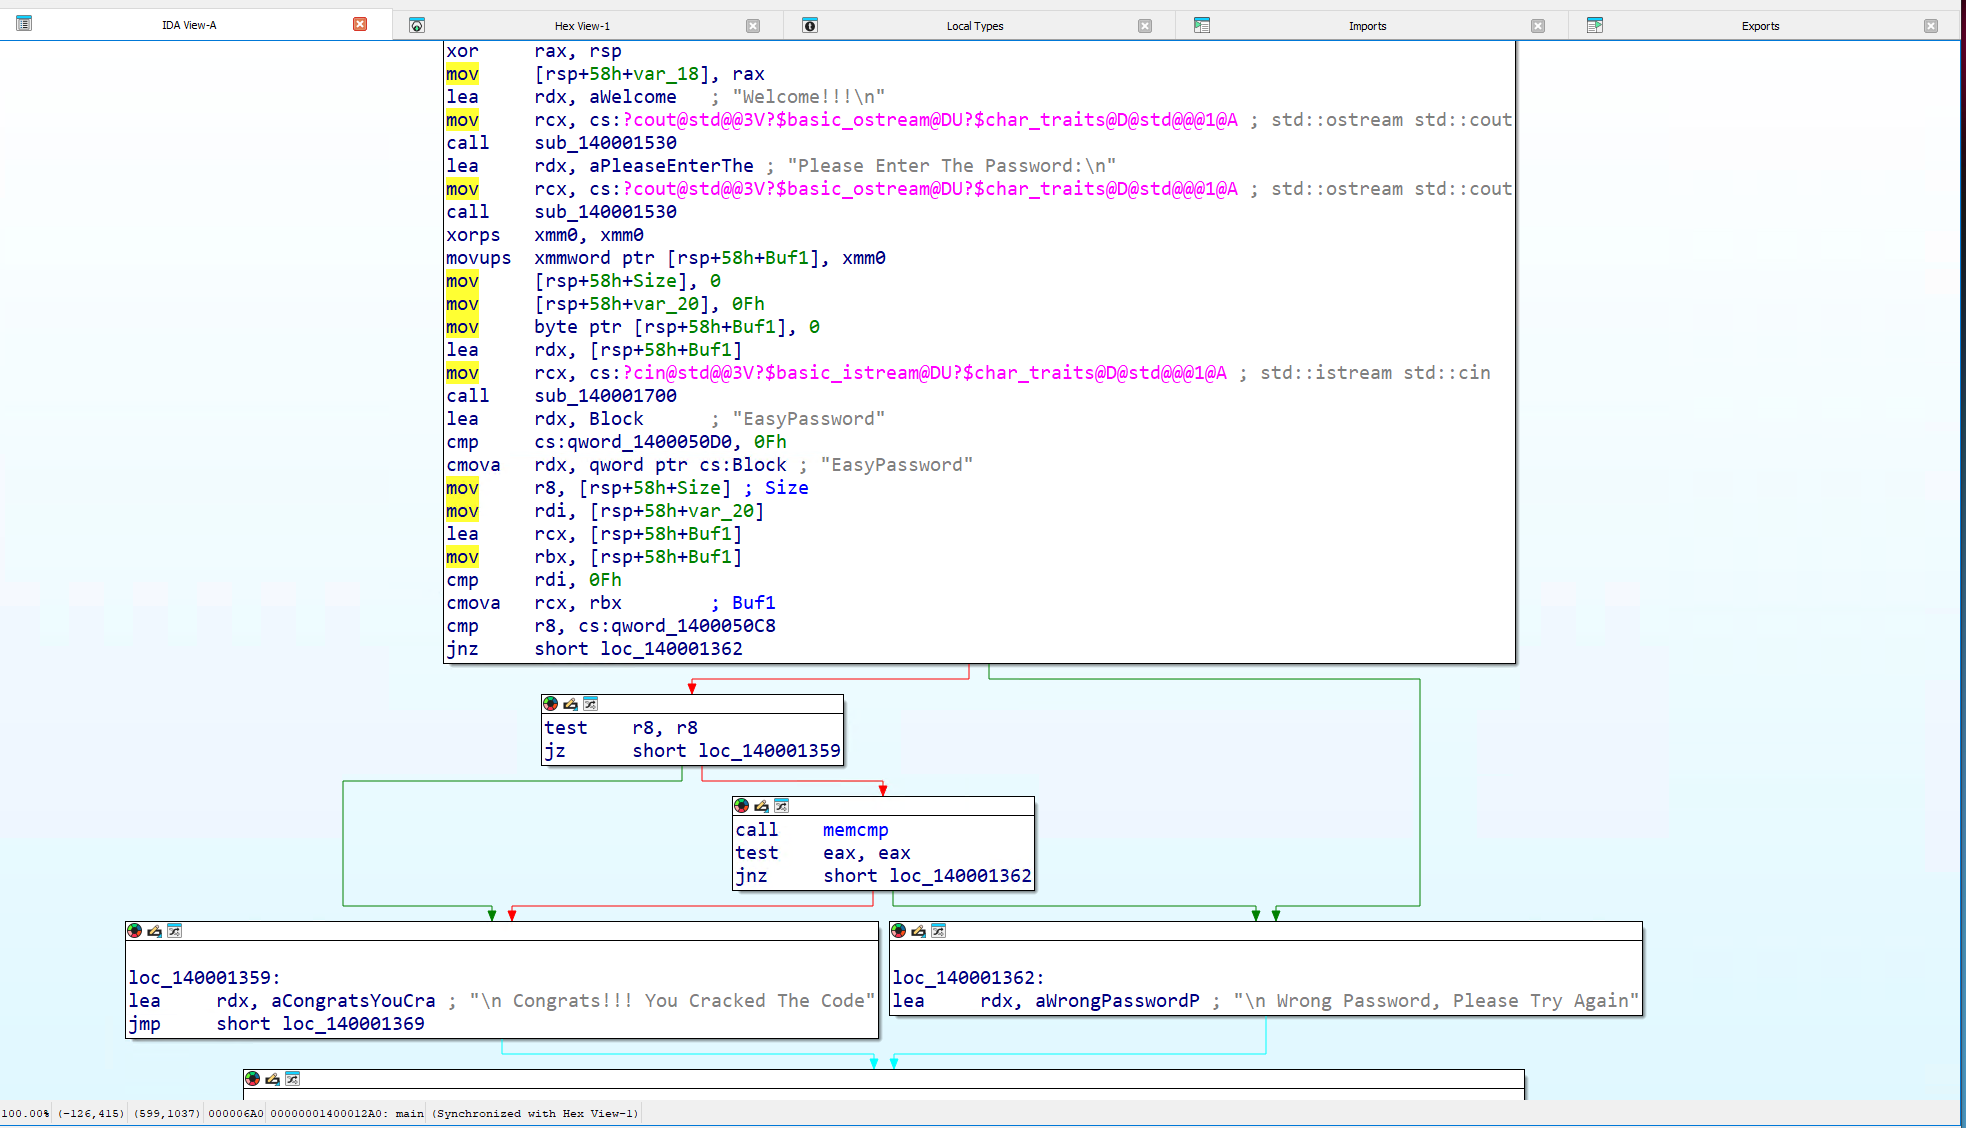
Task: Switch to the IDA View-A tab
Action: (x=189, y=25)
